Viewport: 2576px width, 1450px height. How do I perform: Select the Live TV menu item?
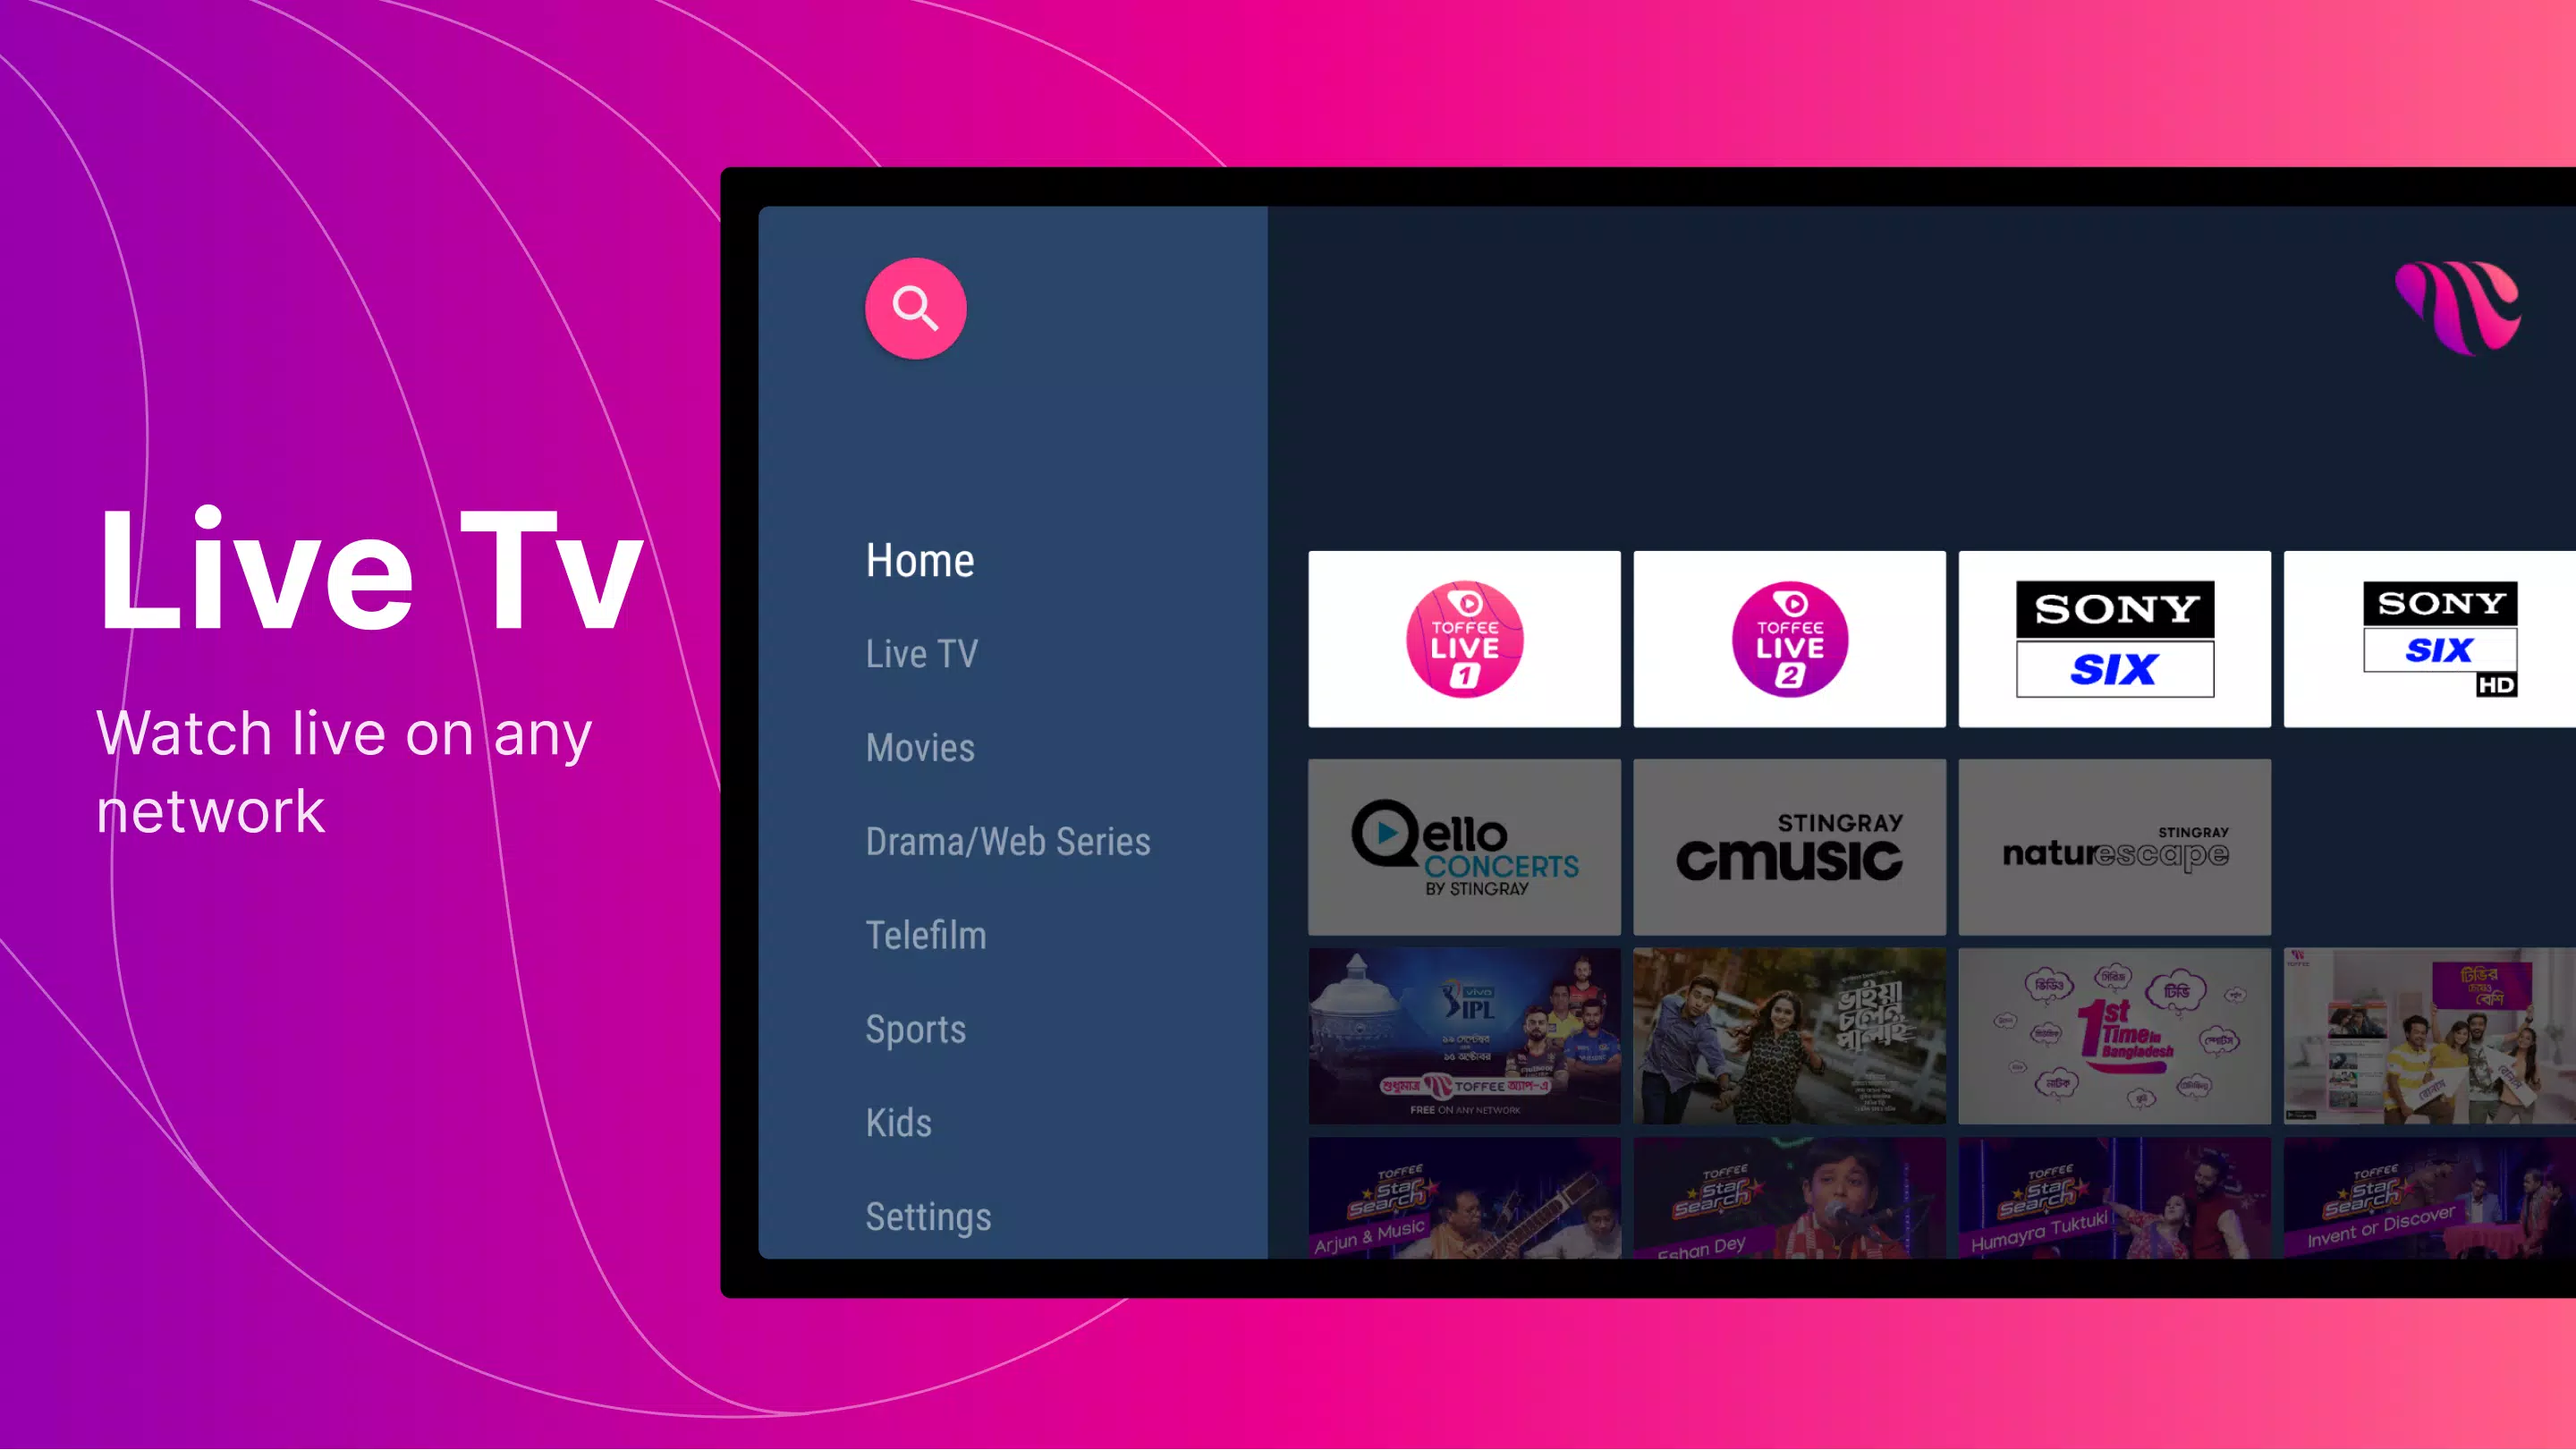(922, 652)
